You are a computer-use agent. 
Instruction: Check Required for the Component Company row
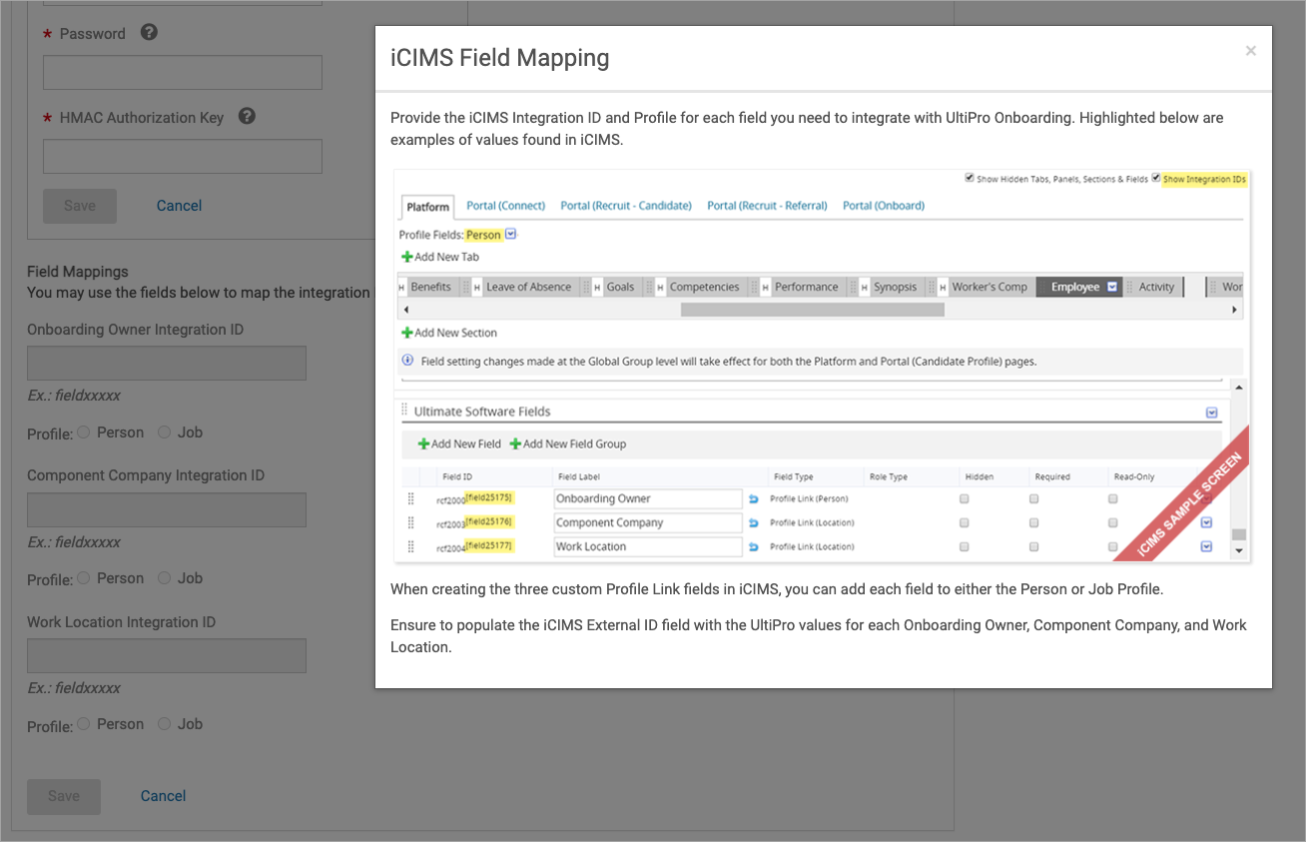[1034, 522]
